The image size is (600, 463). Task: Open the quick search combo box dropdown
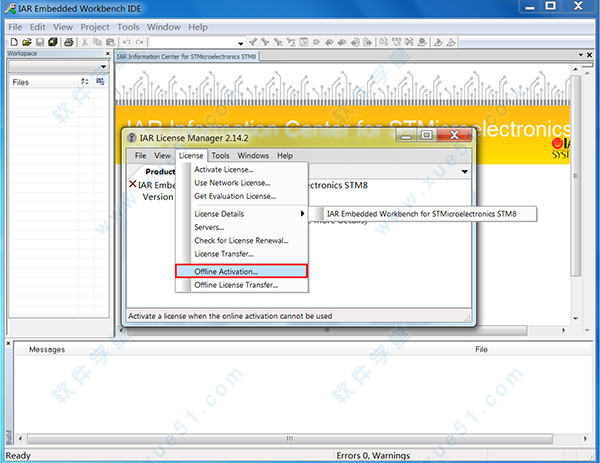pos(240,43)
